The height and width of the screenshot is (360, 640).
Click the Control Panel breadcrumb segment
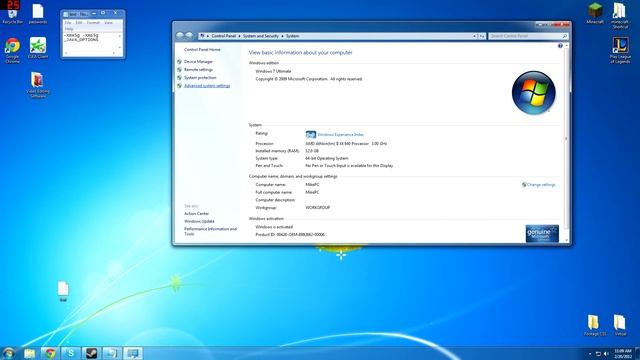pyautogui.click(x=223, y=36)
